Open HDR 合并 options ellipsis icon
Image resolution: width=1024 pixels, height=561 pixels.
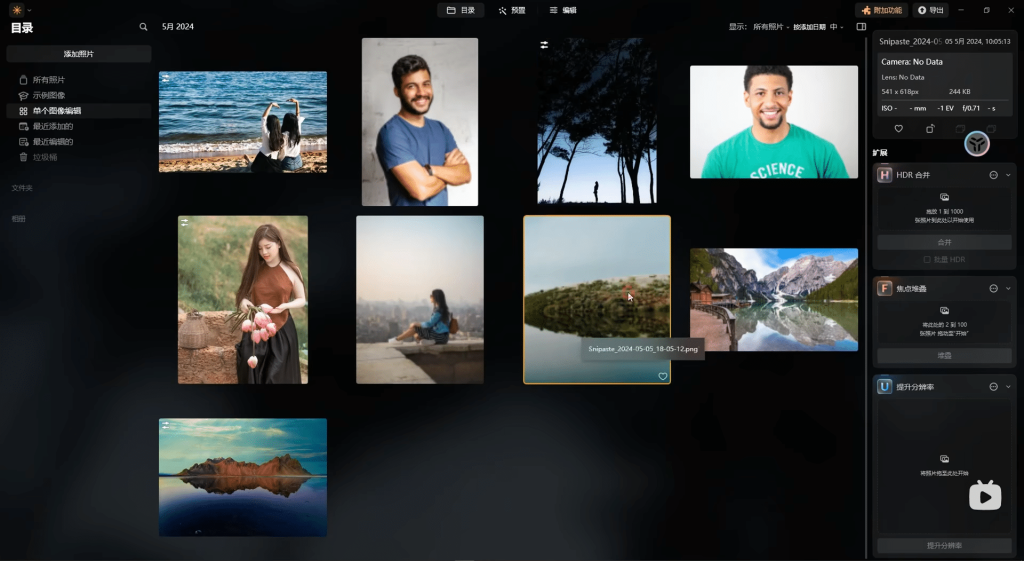click(993, 175)
